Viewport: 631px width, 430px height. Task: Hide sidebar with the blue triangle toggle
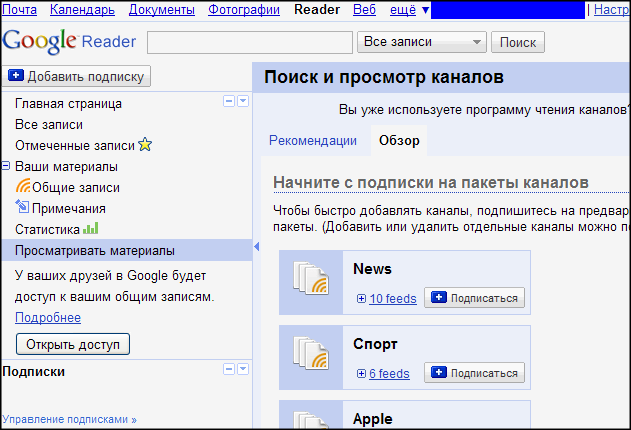click(256, 247)
